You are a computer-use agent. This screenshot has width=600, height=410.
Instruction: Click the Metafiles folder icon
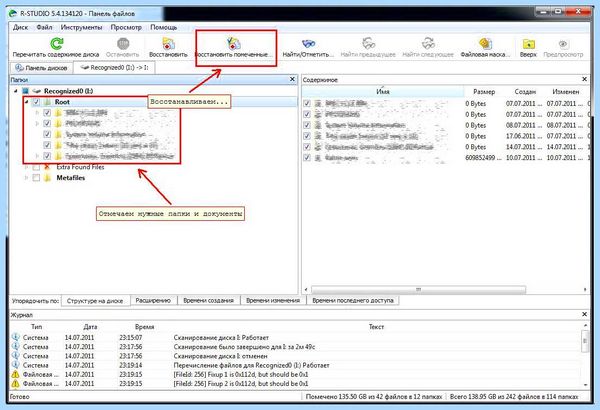pos(47,178)
